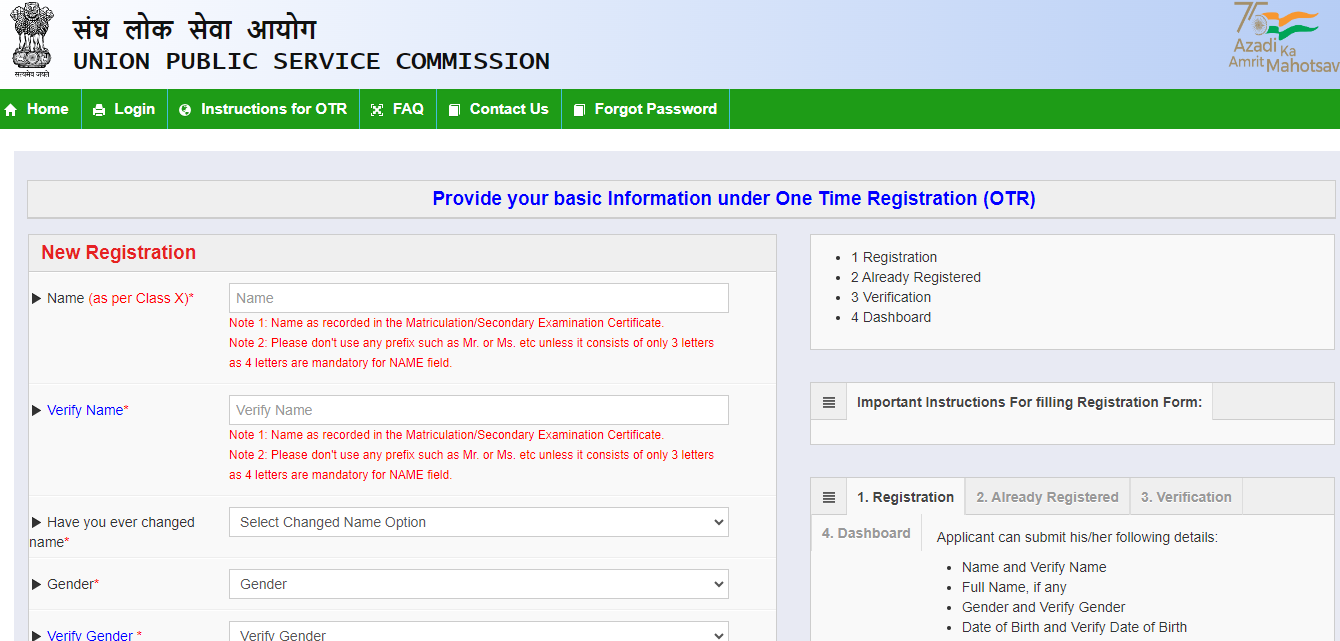This screenshot has width=1340, height=641.
Task: Switch to the 4. Dashboard tab
Action: pyautogui.click(x=866, y=533)
